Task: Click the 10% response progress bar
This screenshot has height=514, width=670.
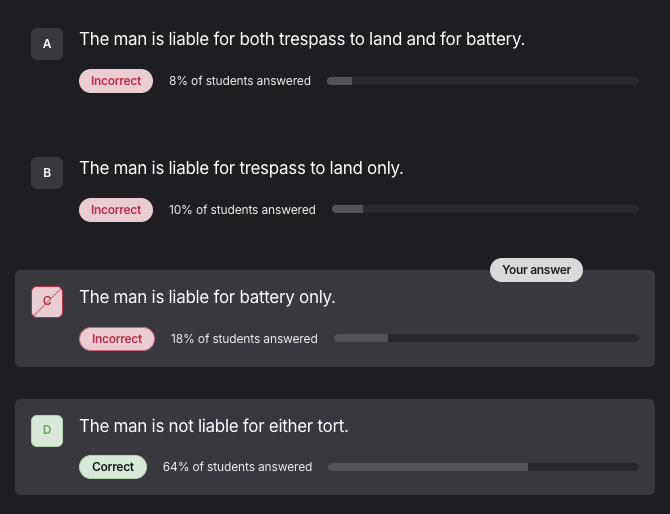Action: click(485, 210)
